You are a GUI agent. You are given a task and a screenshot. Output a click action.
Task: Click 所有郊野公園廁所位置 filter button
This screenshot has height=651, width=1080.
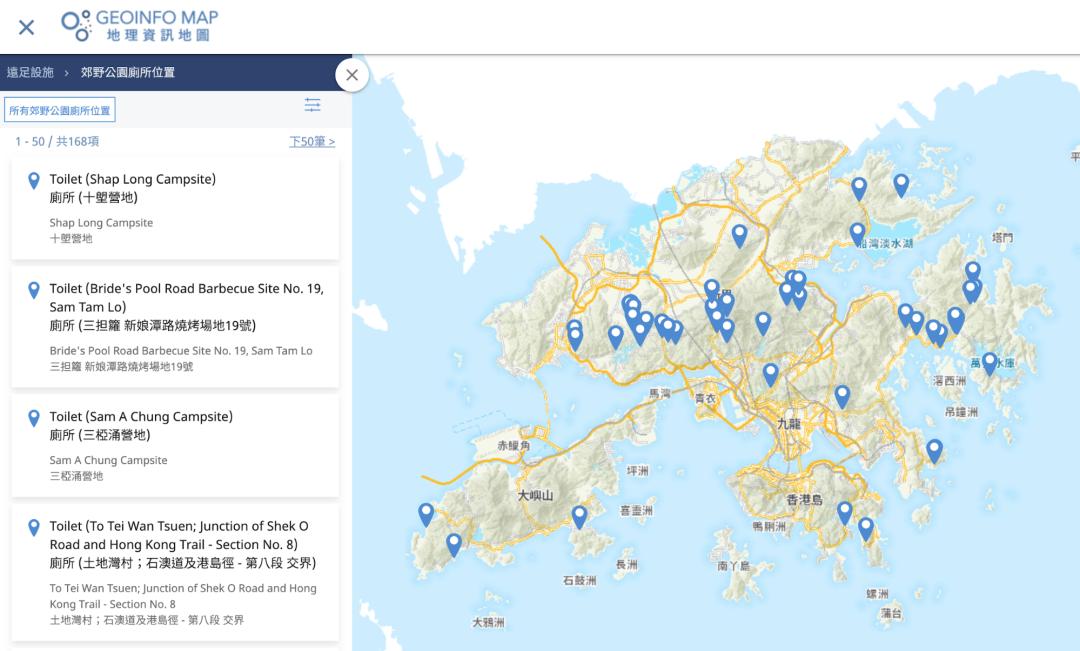[x=60, y=110]
